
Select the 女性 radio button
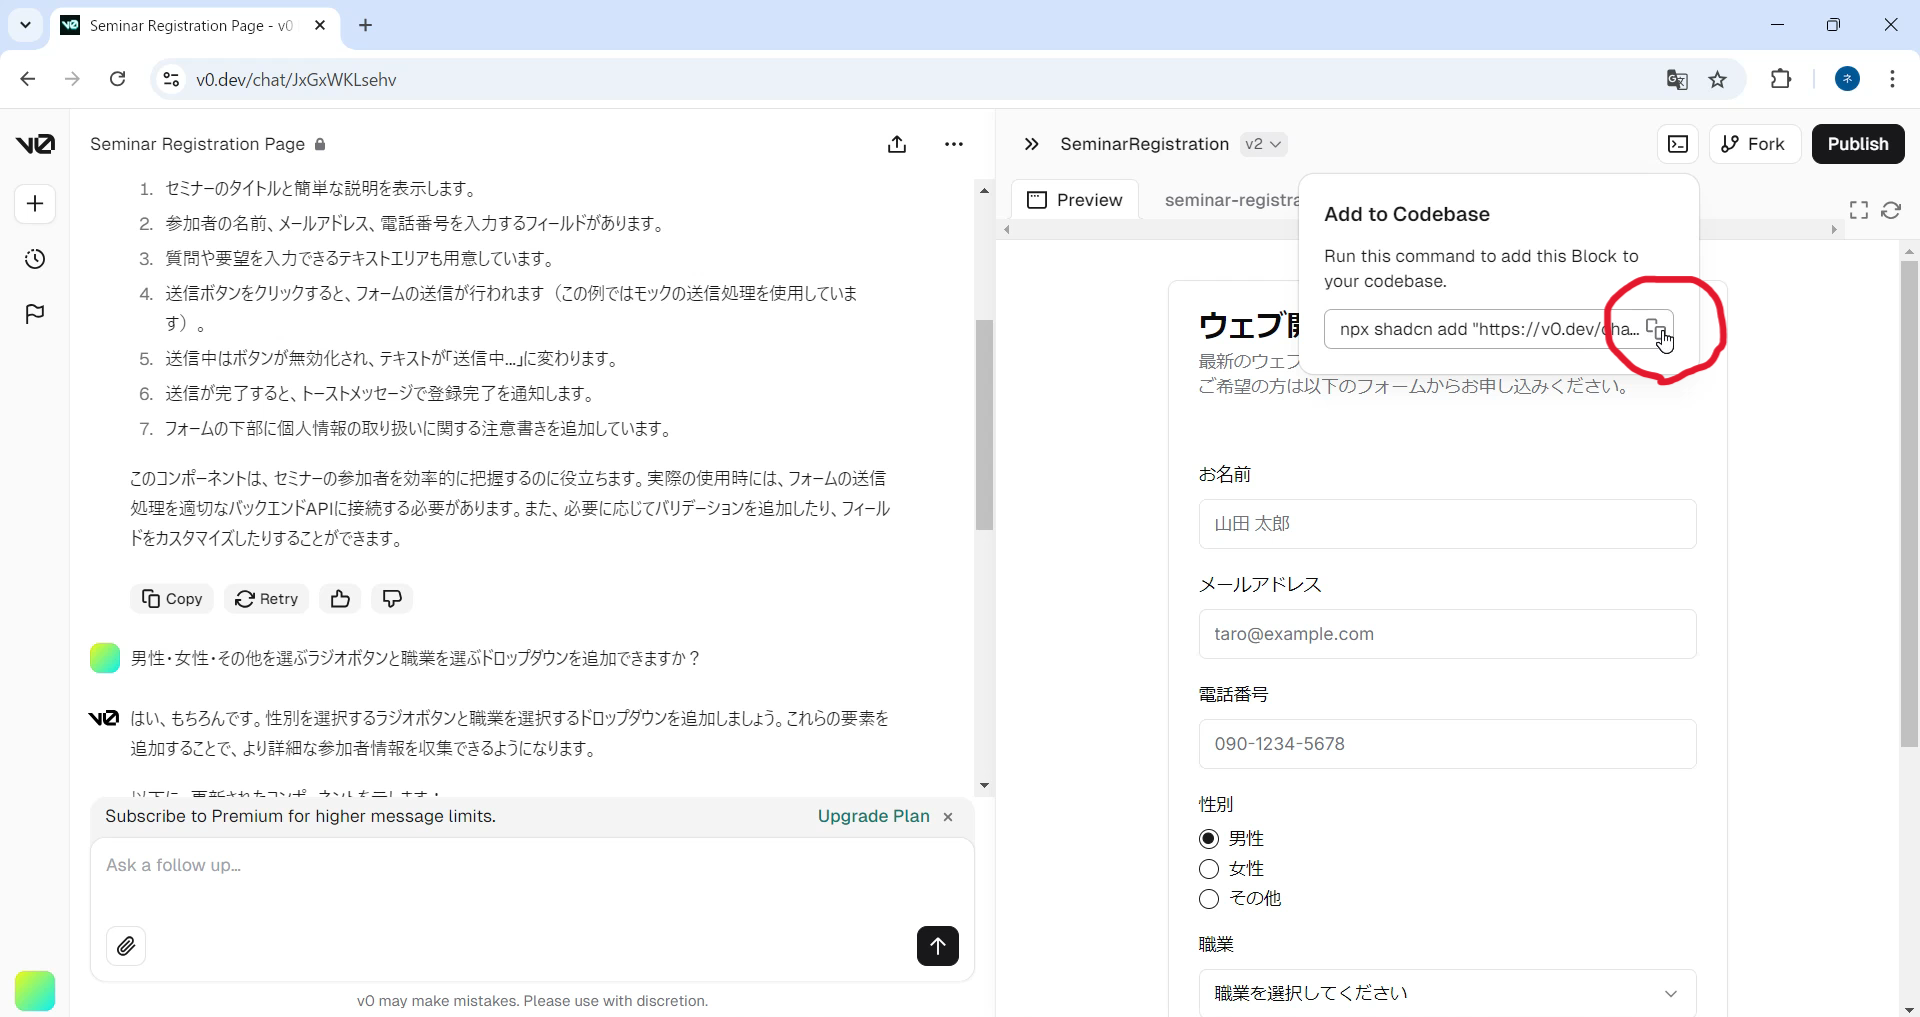click(1209, 869)
